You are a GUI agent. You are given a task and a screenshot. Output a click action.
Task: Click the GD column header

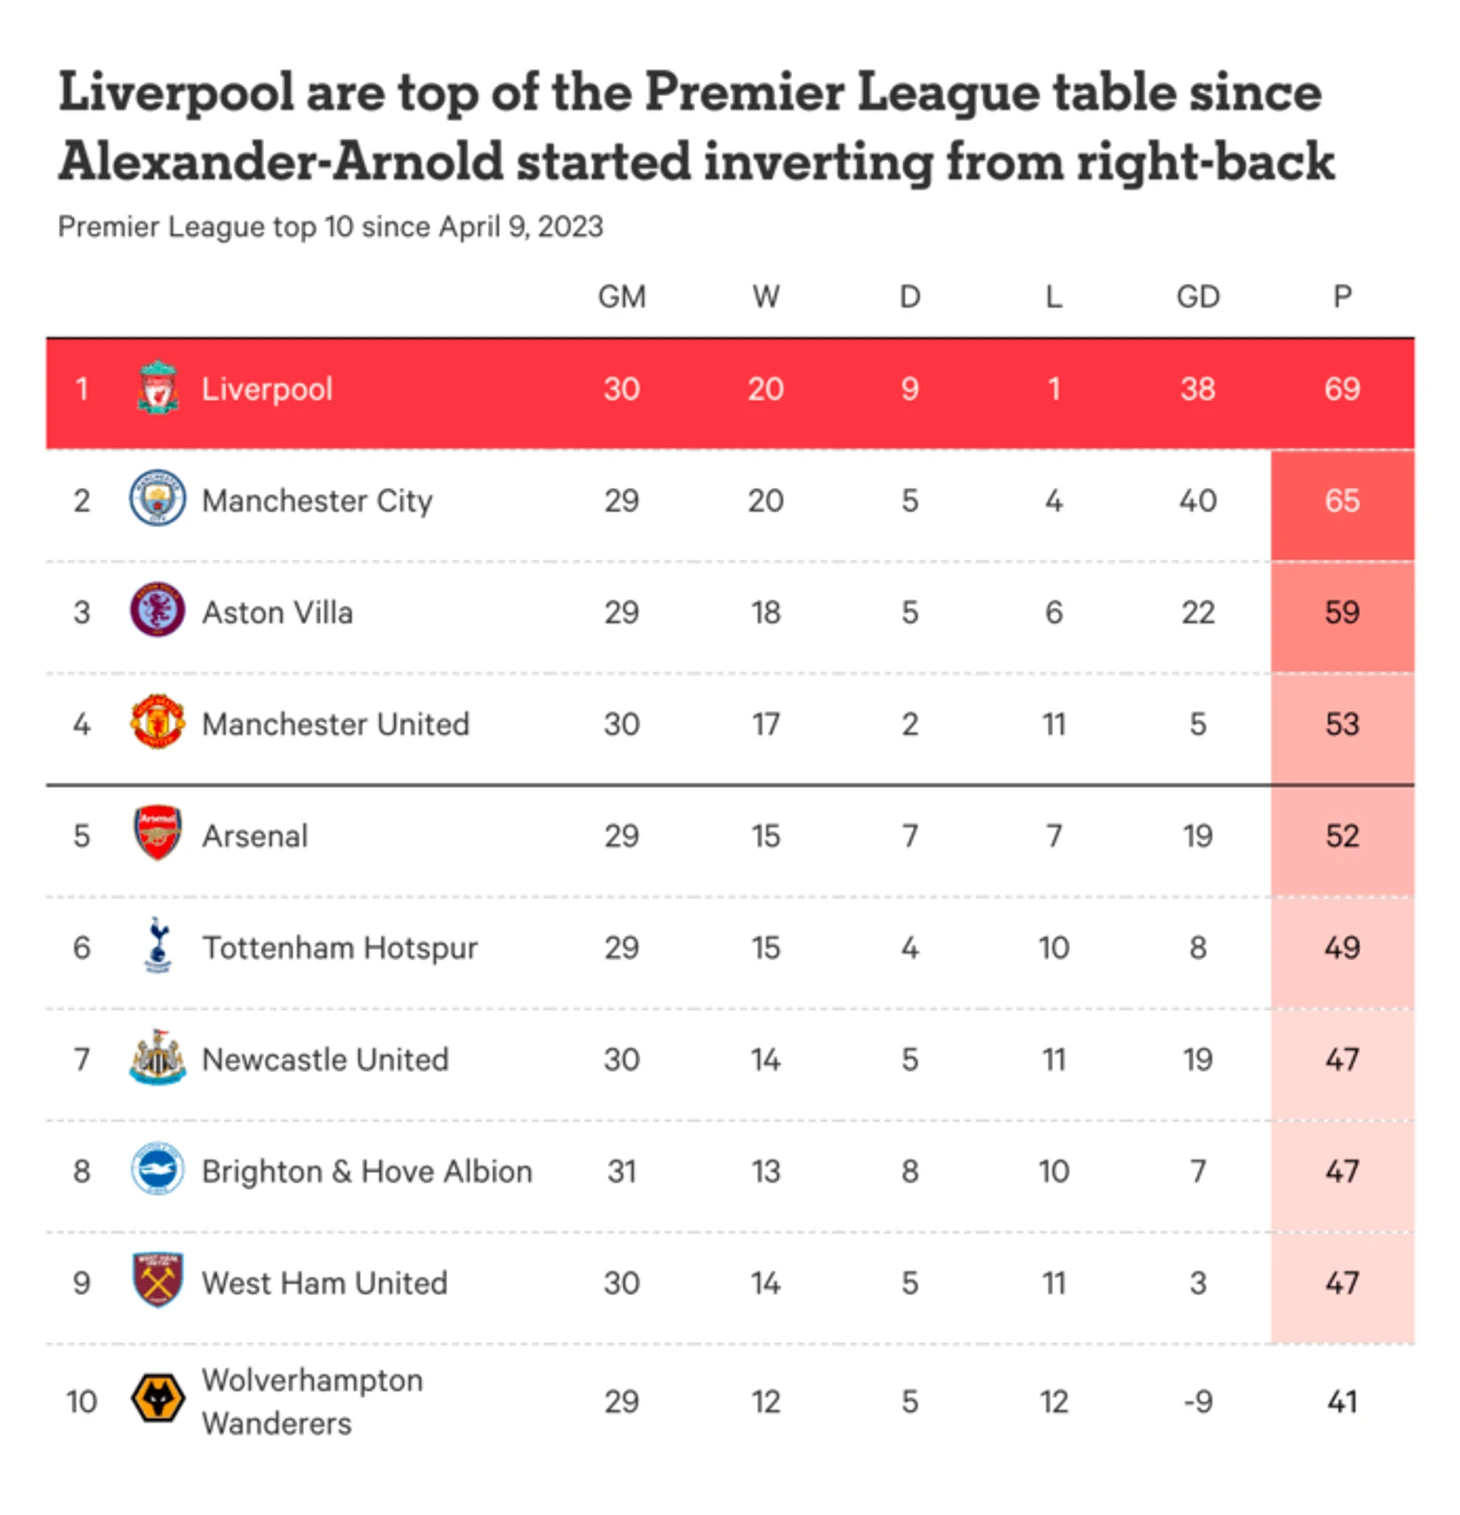coord(1197,297)
